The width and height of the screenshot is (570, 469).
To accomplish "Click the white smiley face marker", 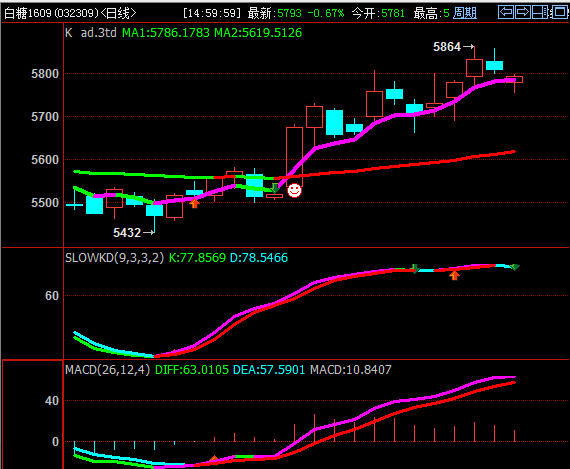I will pos(294,190).
